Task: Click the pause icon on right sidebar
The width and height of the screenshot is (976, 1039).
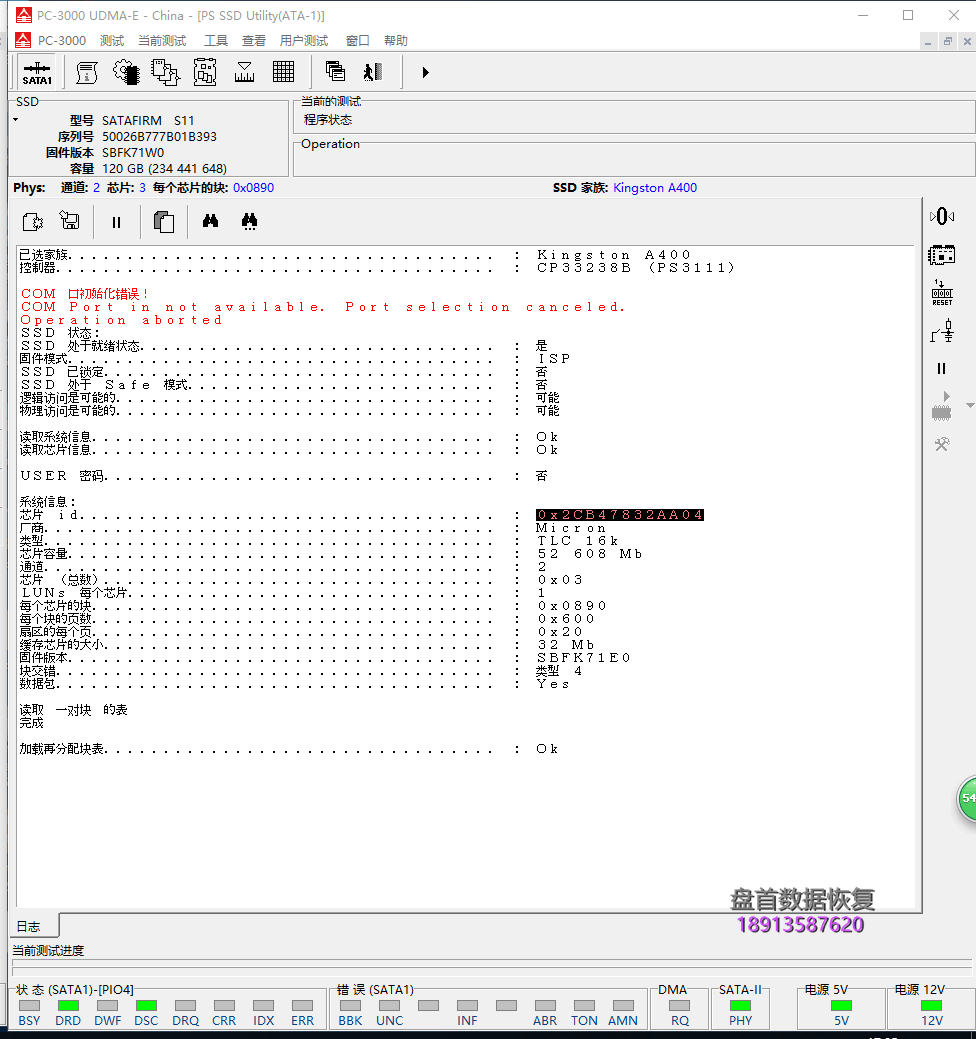Action: click(942, 368)
